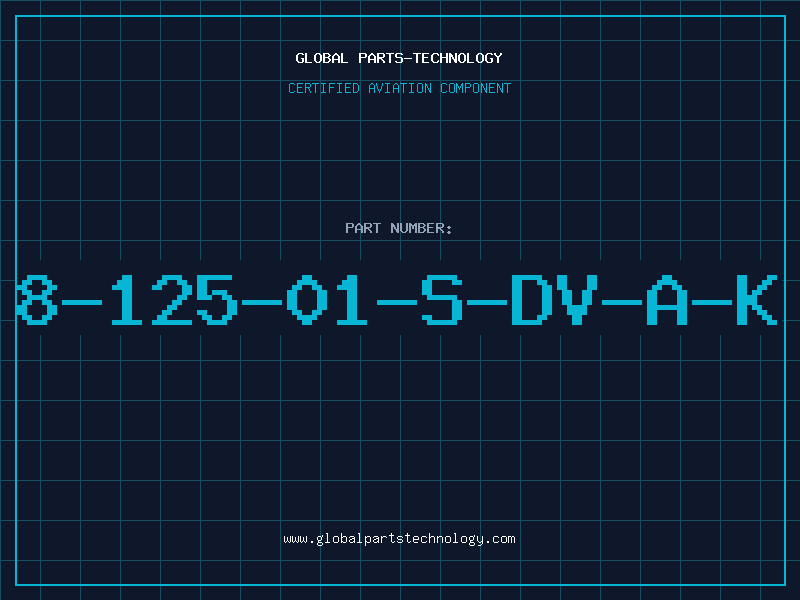Click the 'GLOBAL PARTS-TECHNOLOGY' heading

(399, 58)
